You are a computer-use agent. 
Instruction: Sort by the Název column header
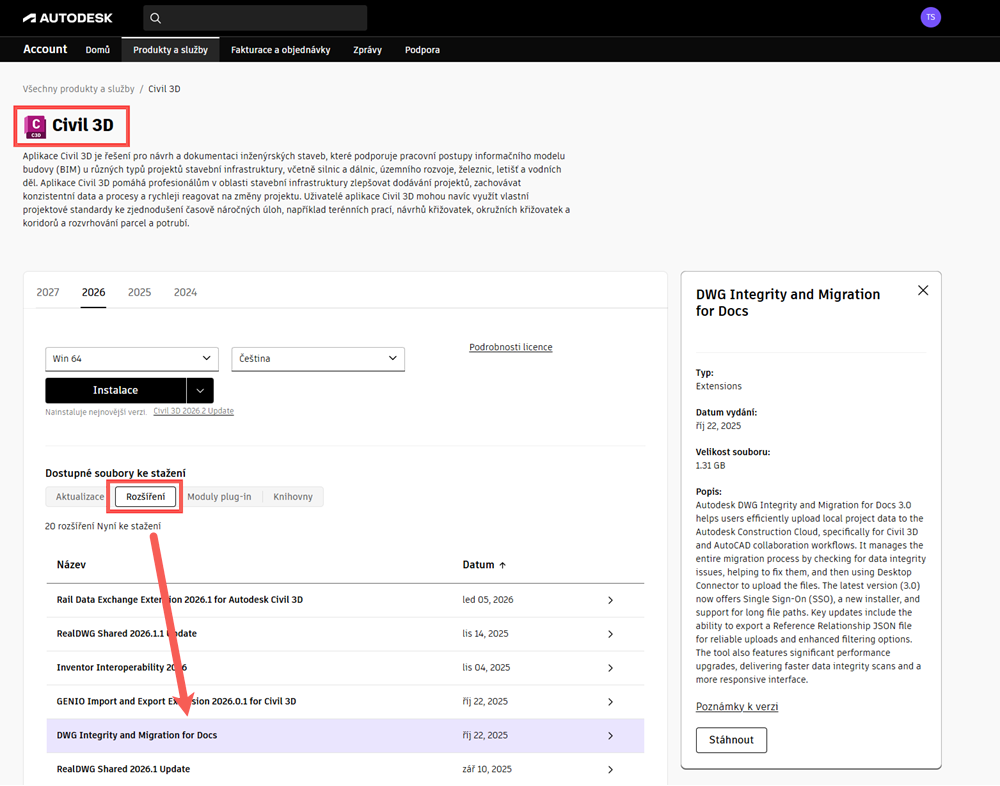71,565
